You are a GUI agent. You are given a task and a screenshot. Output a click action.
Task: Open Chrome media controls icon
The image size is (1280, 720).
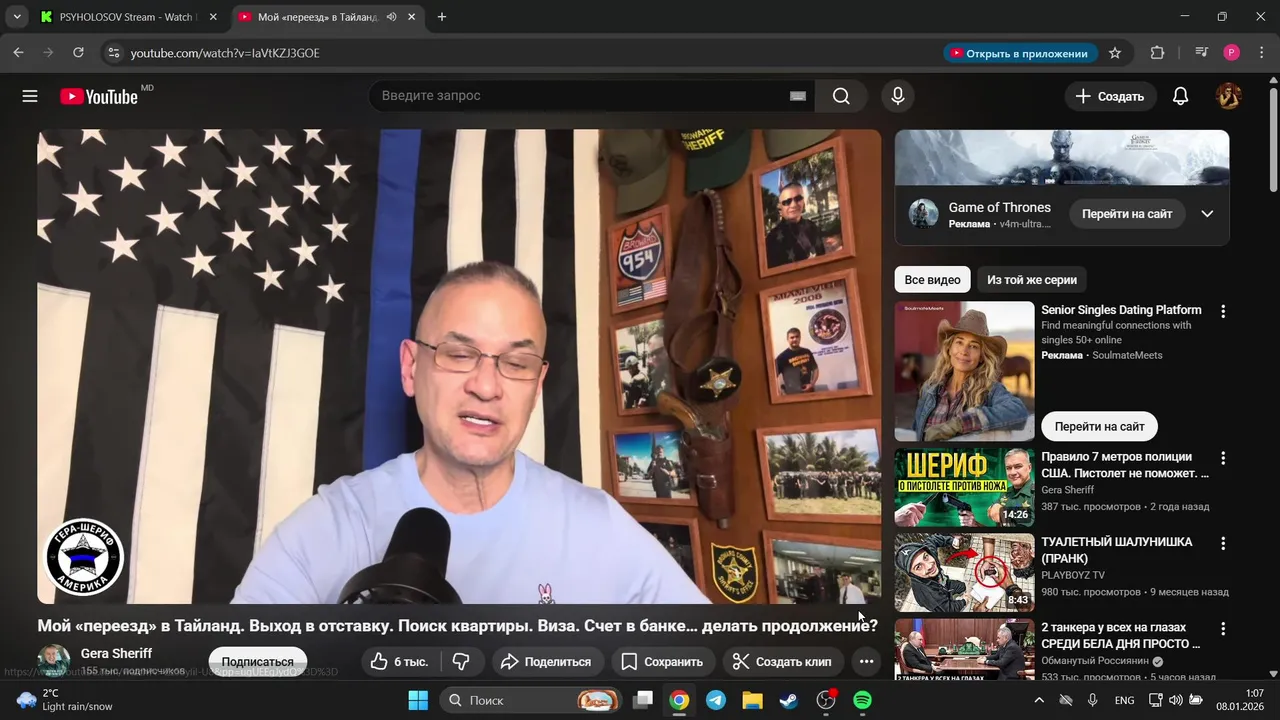[x=1202, y=53]
